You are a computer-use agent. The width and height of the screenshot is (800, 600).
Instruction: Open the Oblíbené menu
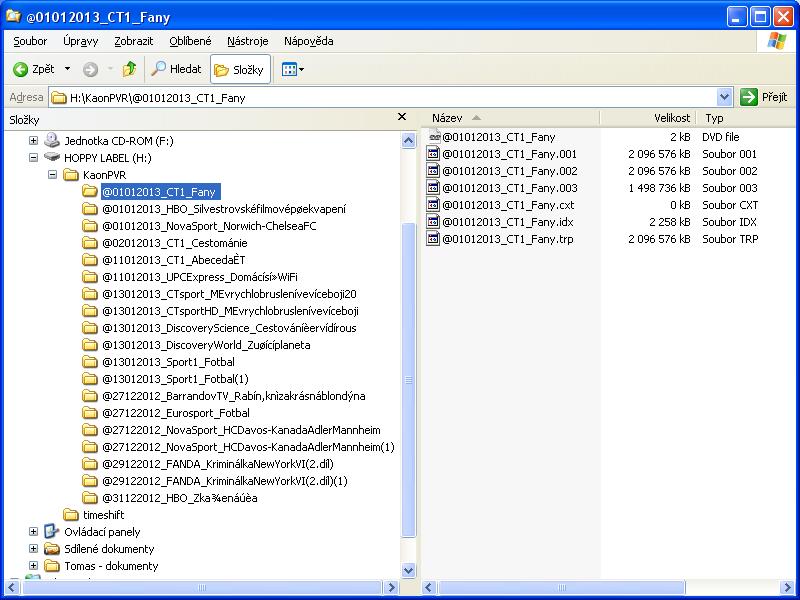(190, 41)
